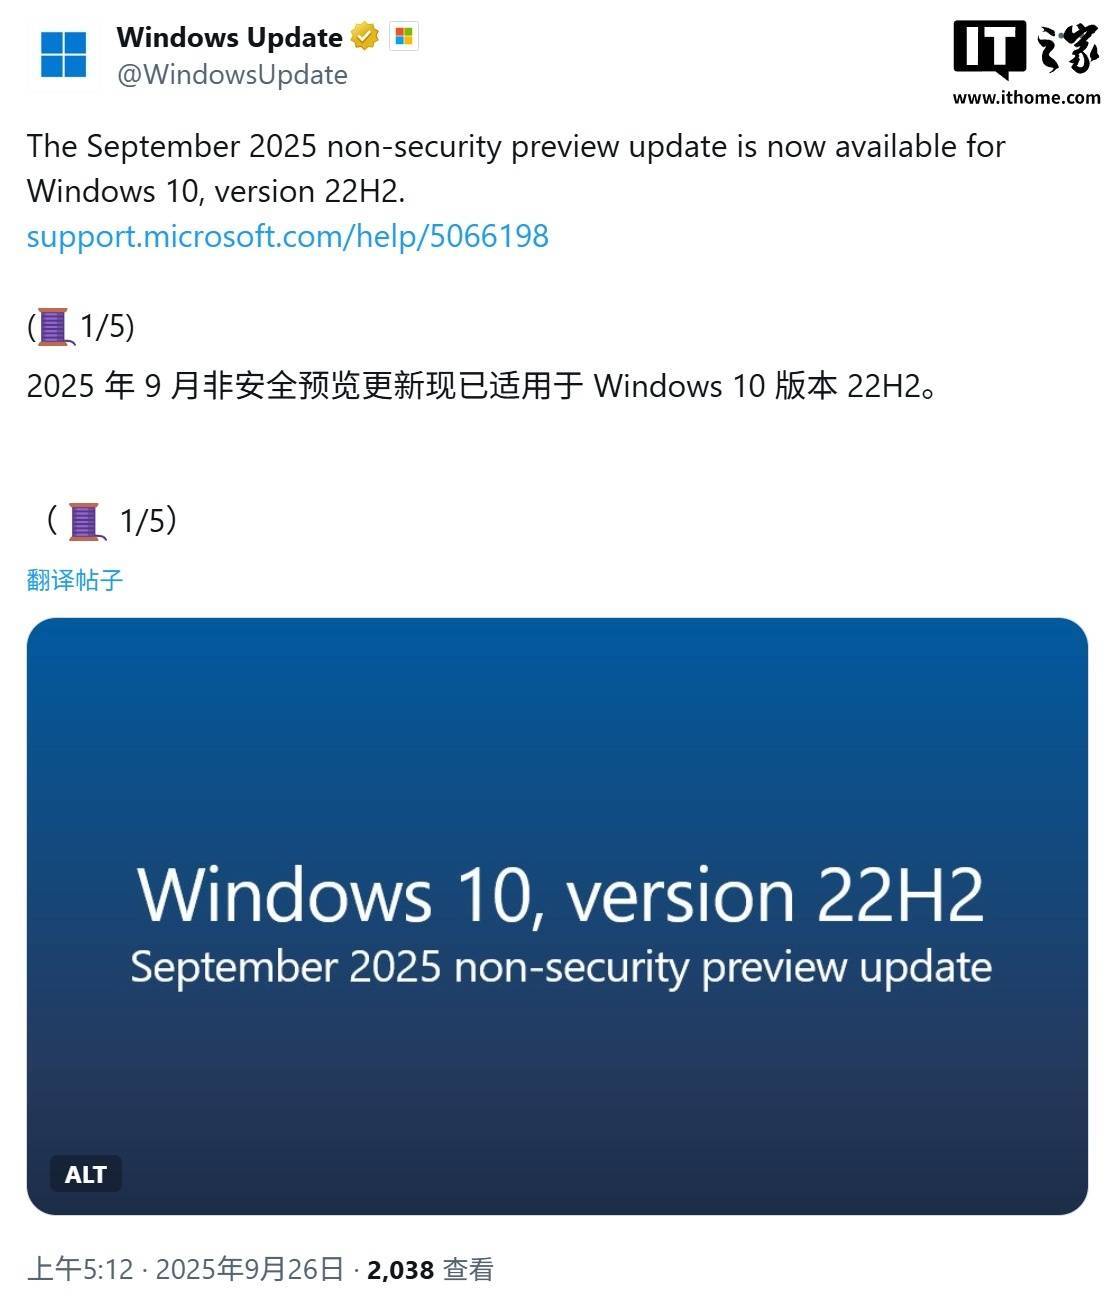Open the support.microsoft.com/help/5066198 link

287,236
